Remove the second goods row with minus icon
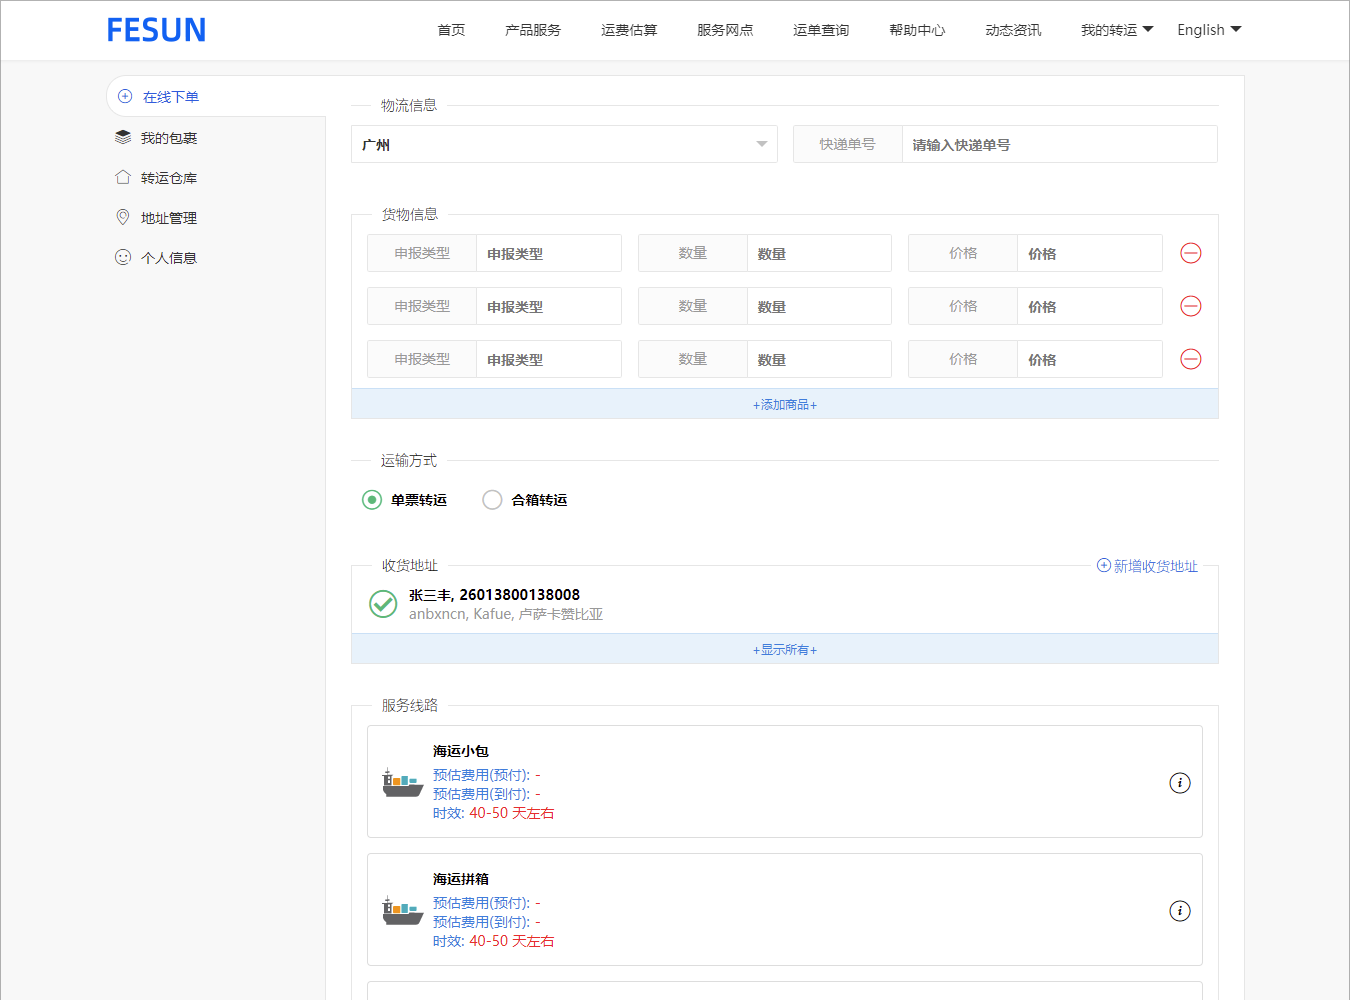The image size is (1350, 1000). 1191,306
